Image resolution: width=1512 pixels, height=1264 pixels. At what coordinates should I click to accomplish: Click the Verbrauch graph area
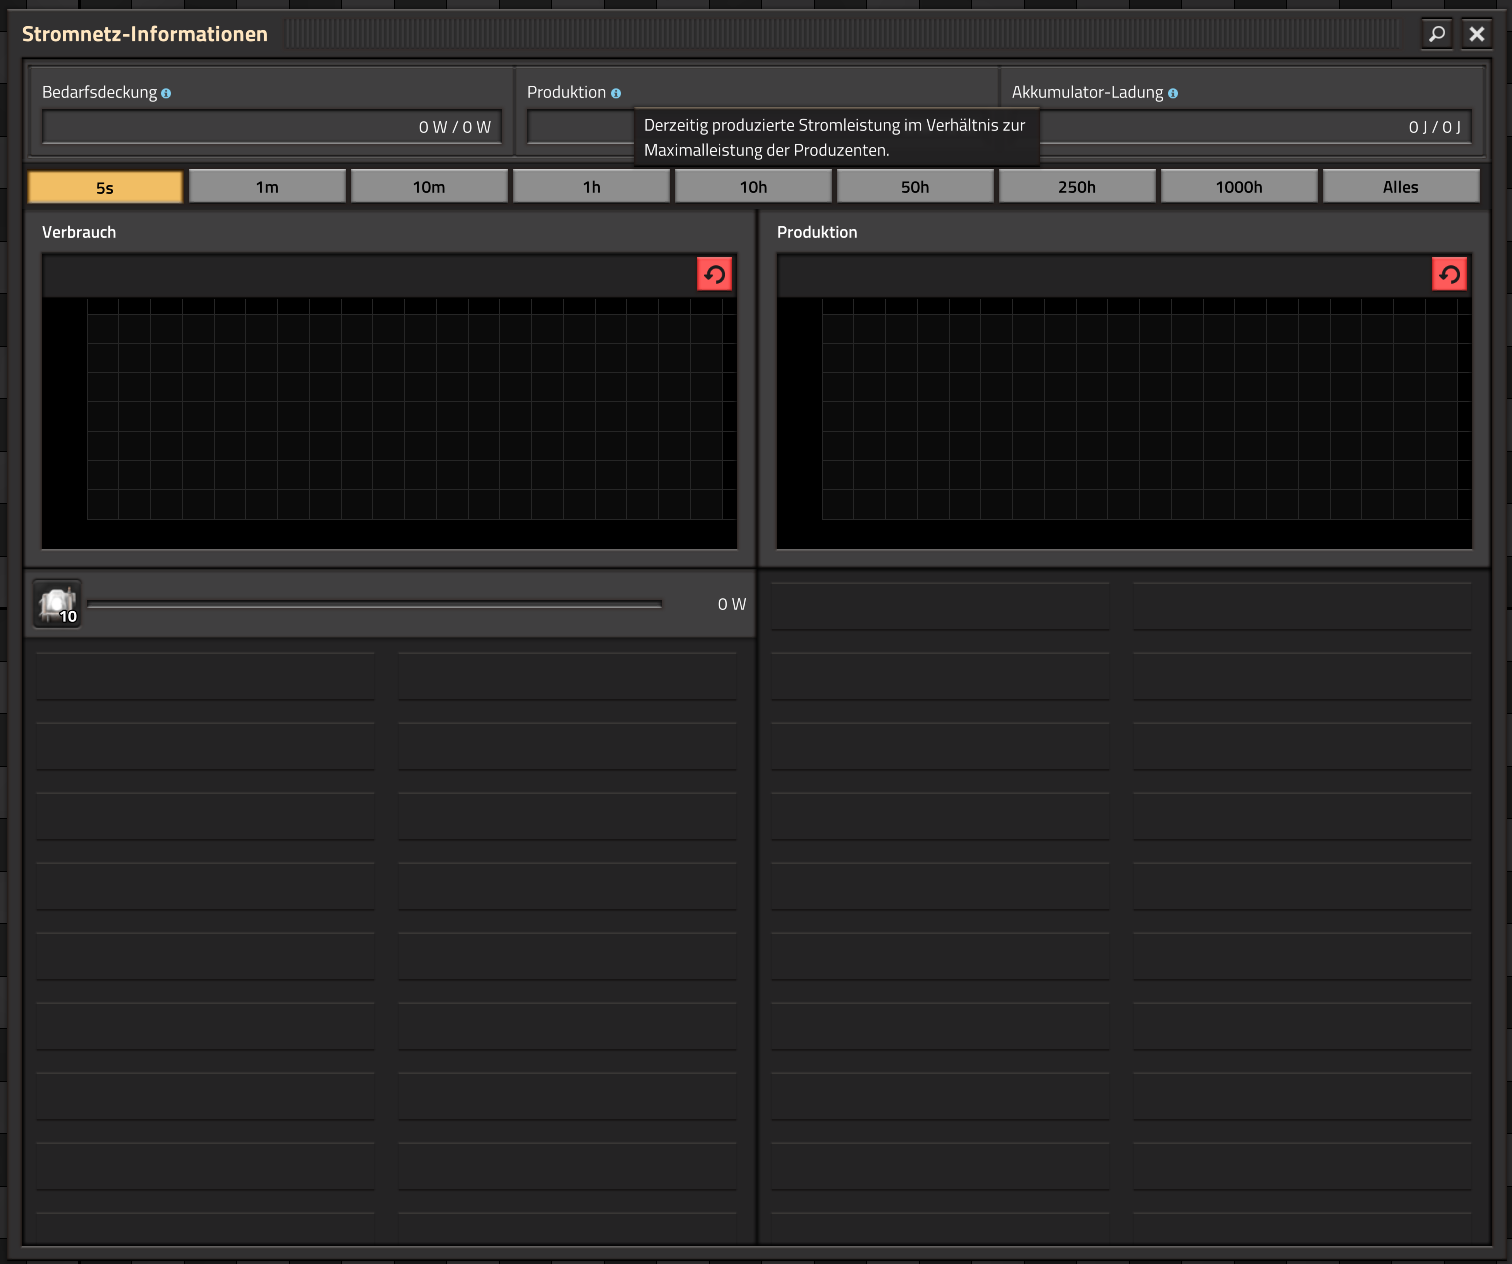(x=389, y=422)
